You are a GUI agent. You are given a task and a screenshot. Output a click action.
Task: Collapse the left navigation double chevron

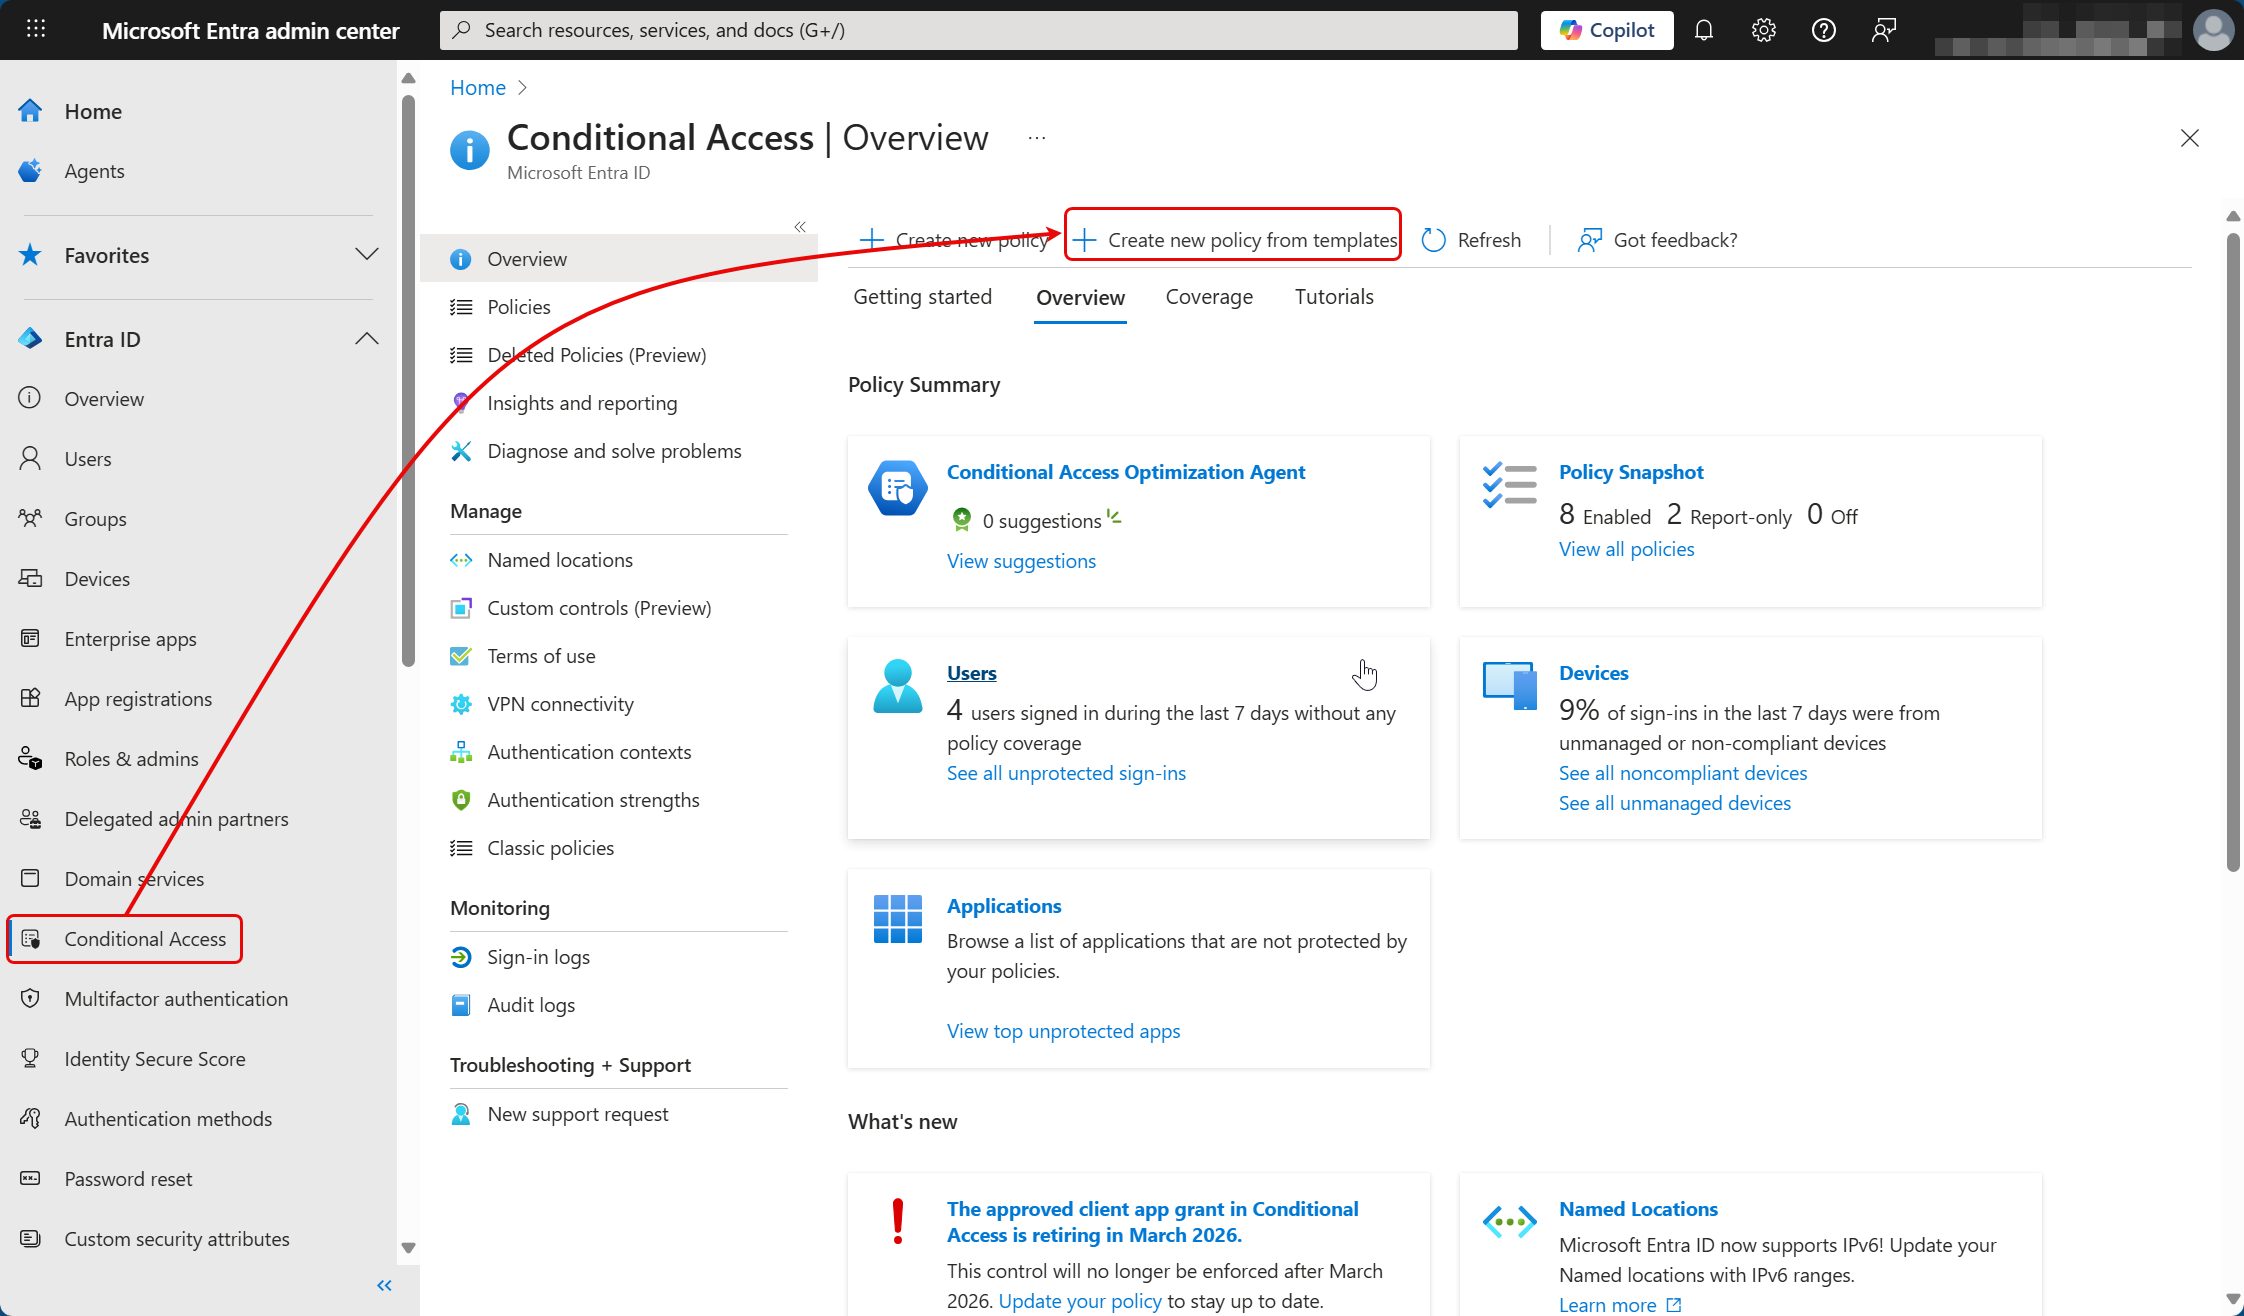[x=384, y=1285]
